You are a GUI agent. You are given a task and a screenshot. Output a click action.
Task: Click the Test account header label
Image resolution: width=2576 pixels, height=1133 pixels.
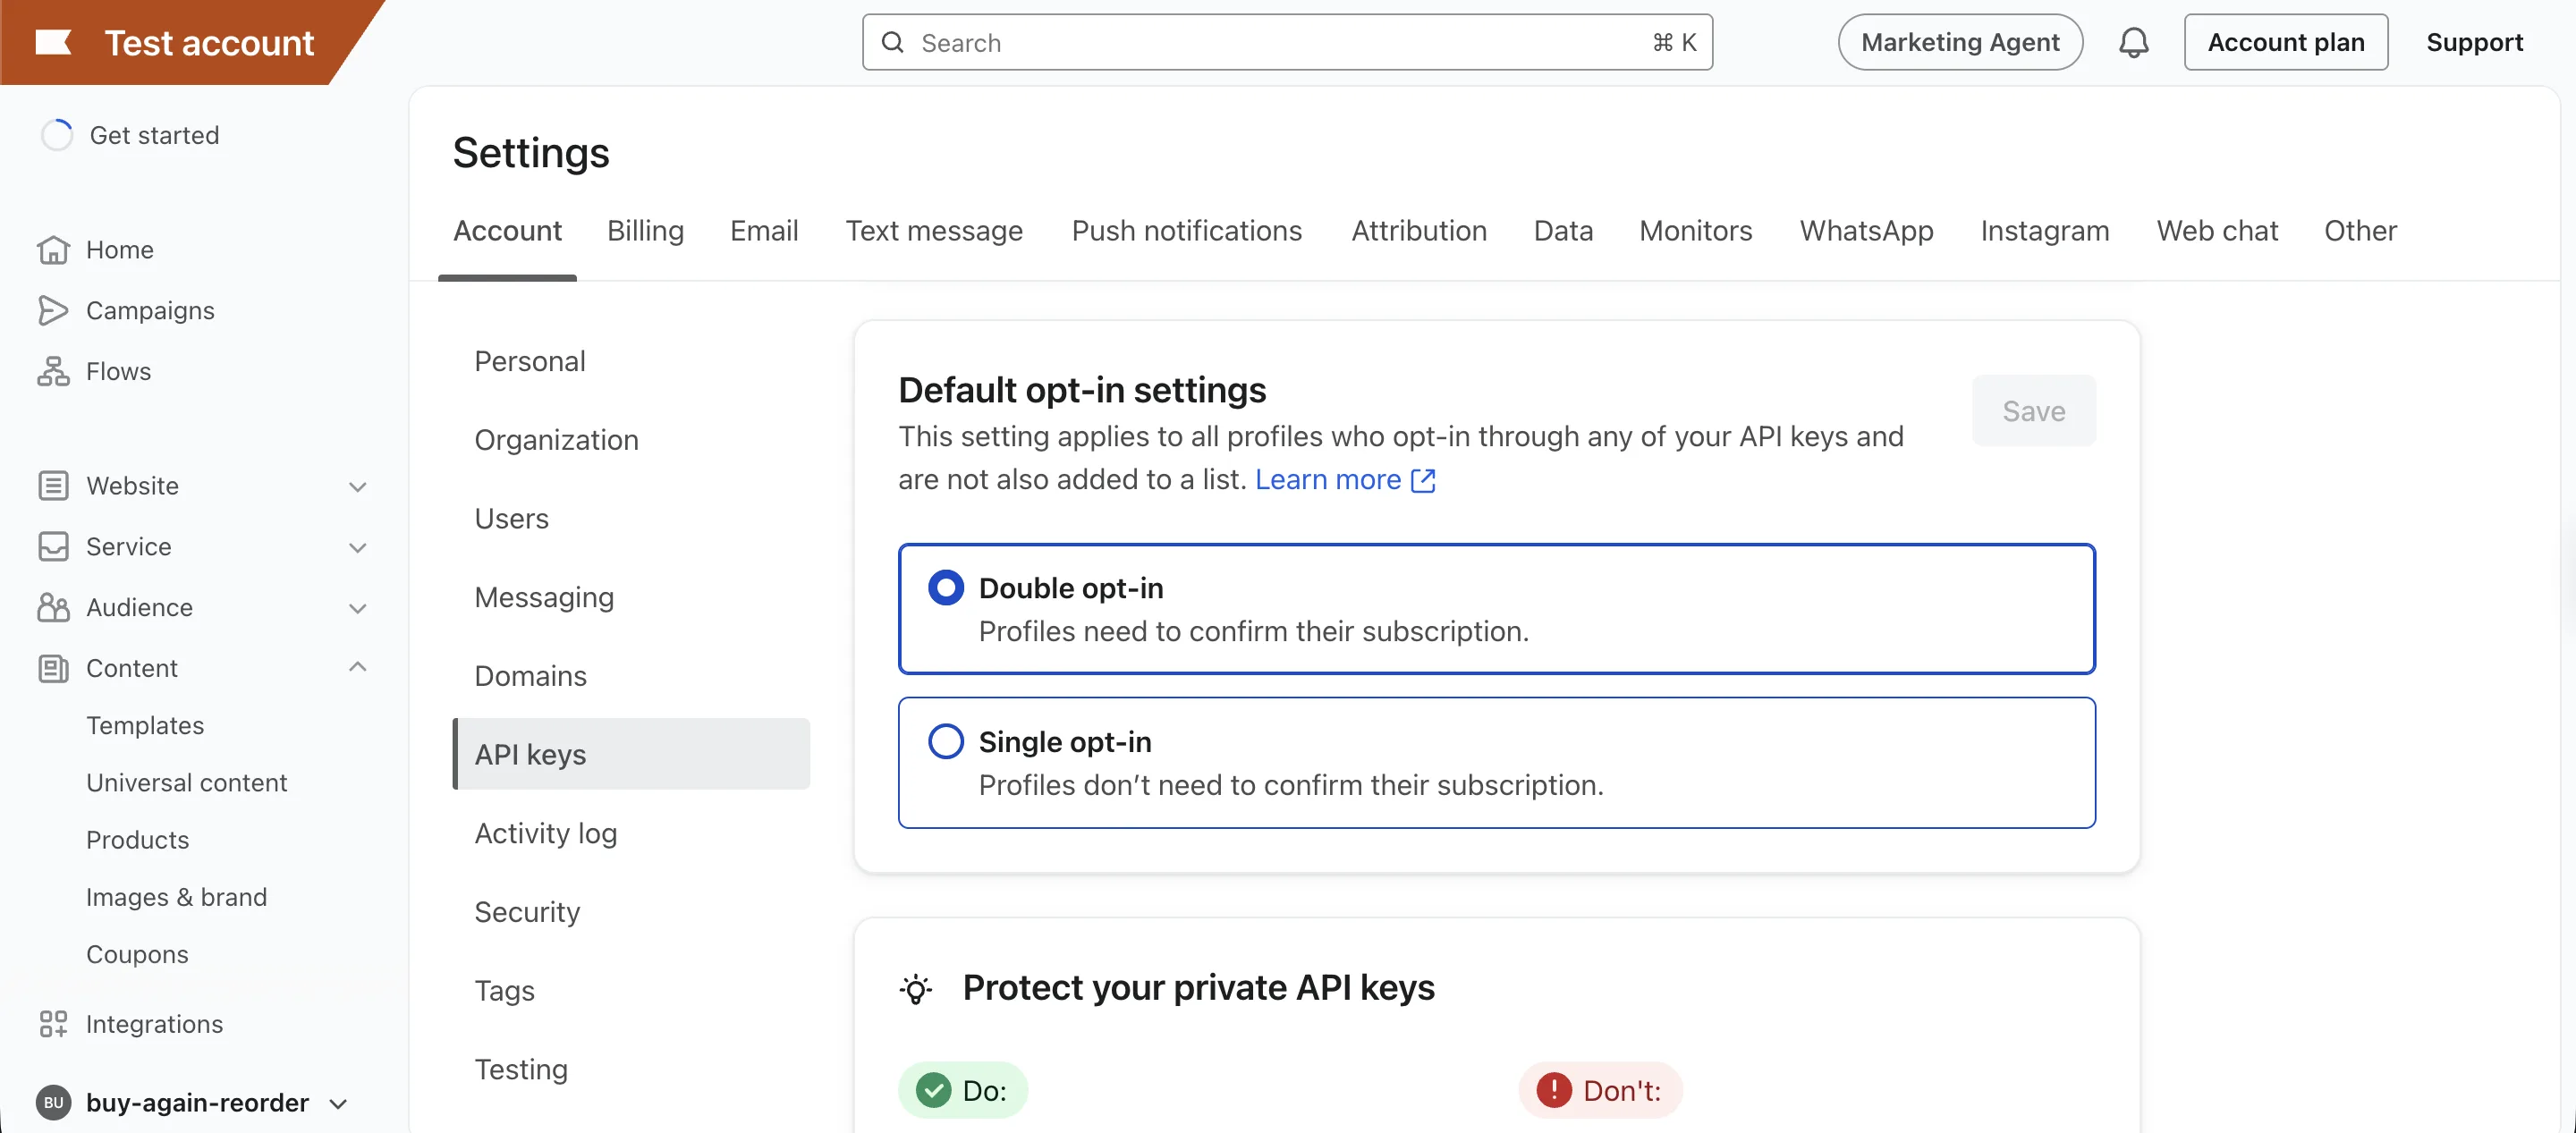pos(209,43)
